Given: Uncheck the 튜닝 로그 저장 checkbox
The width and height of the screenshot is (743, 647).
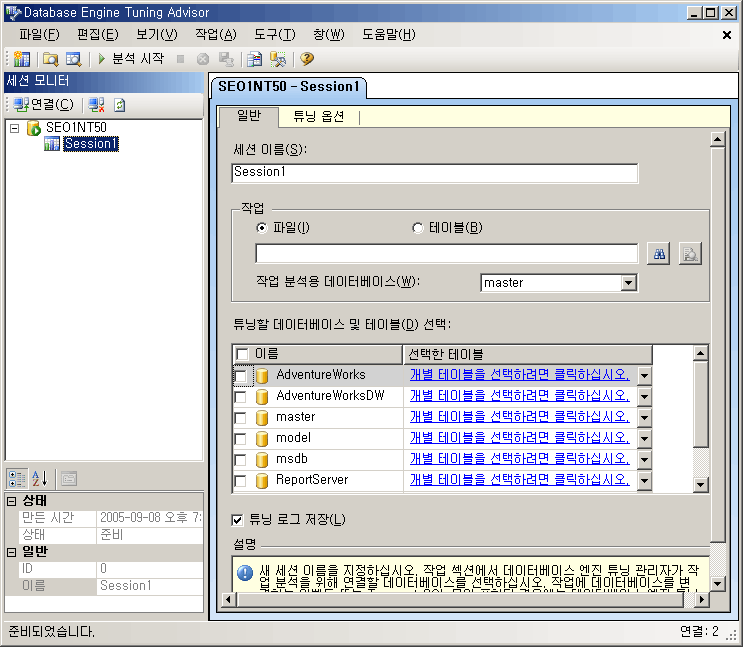Looking at the screenshot, I should pos(237,519).
